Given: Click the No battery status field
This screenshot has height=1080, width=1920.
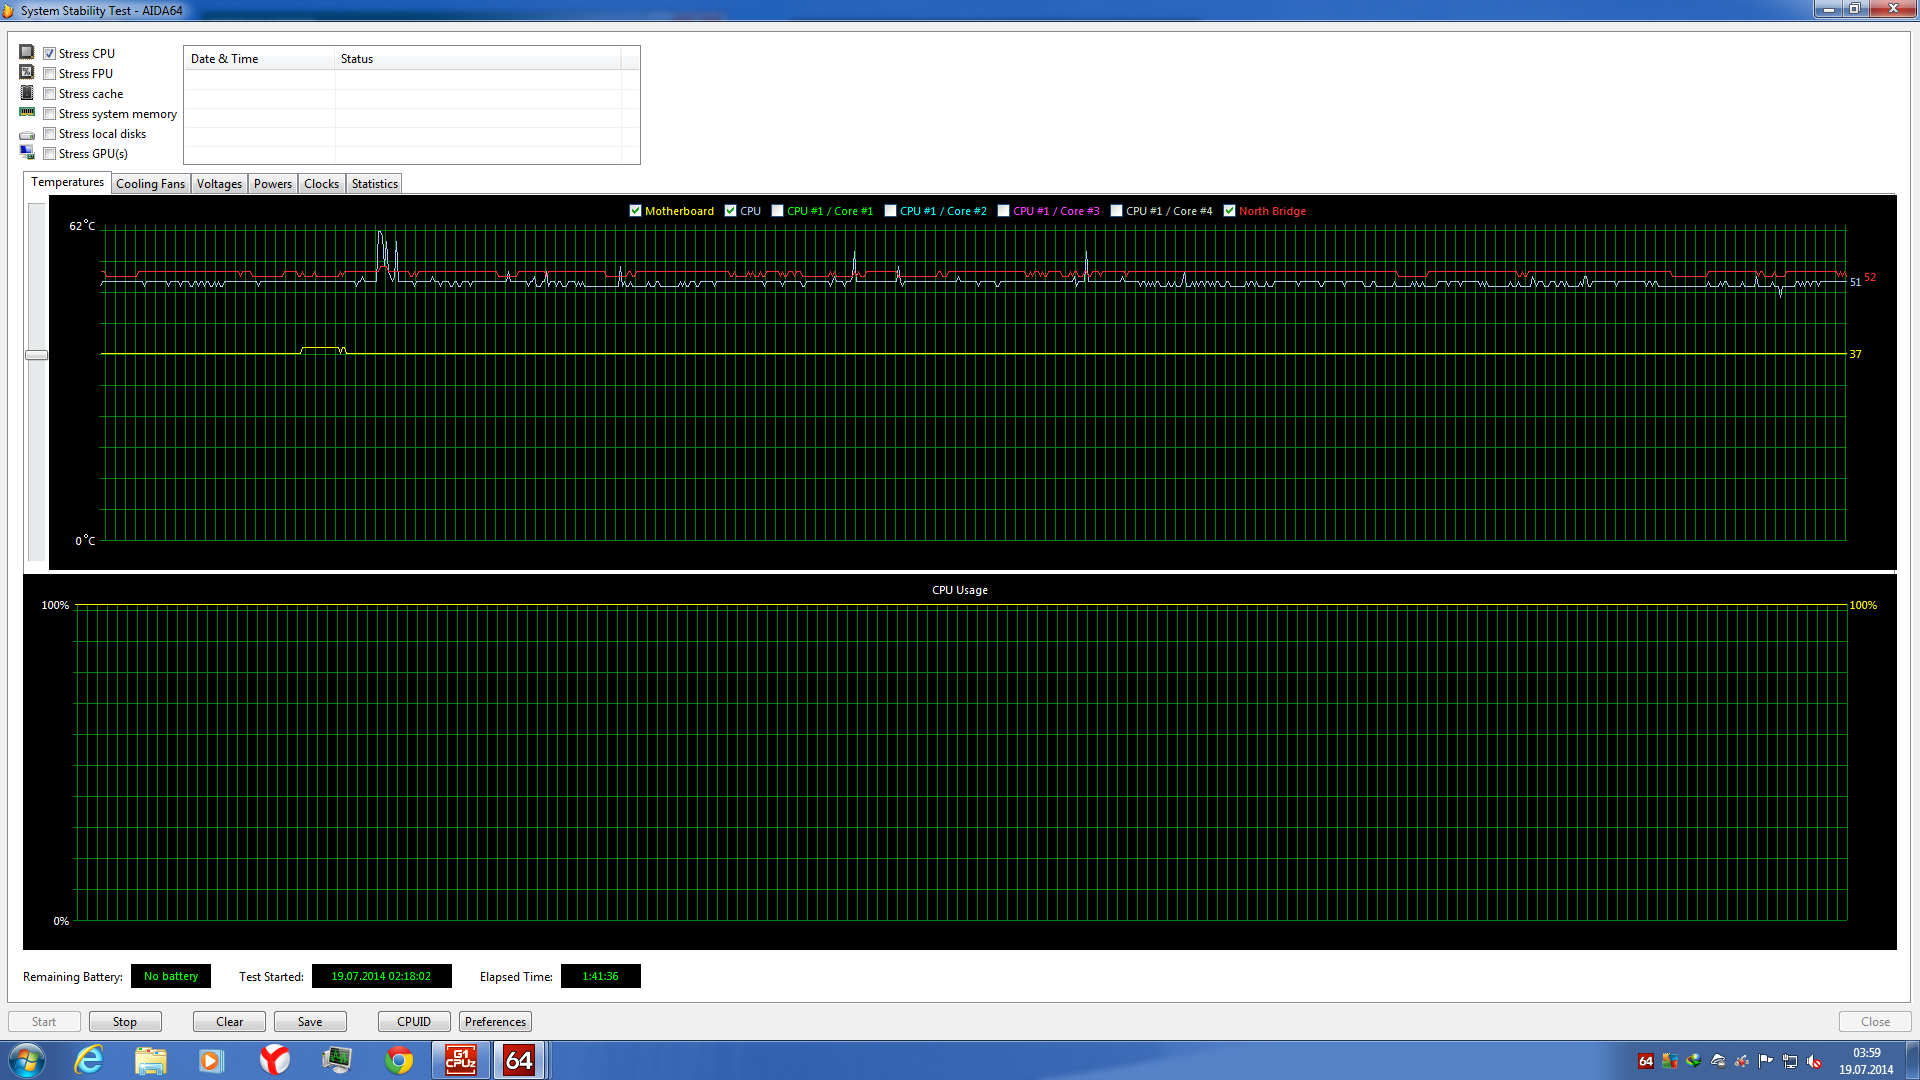Looking at the screenshot, I should pos(171,976).
